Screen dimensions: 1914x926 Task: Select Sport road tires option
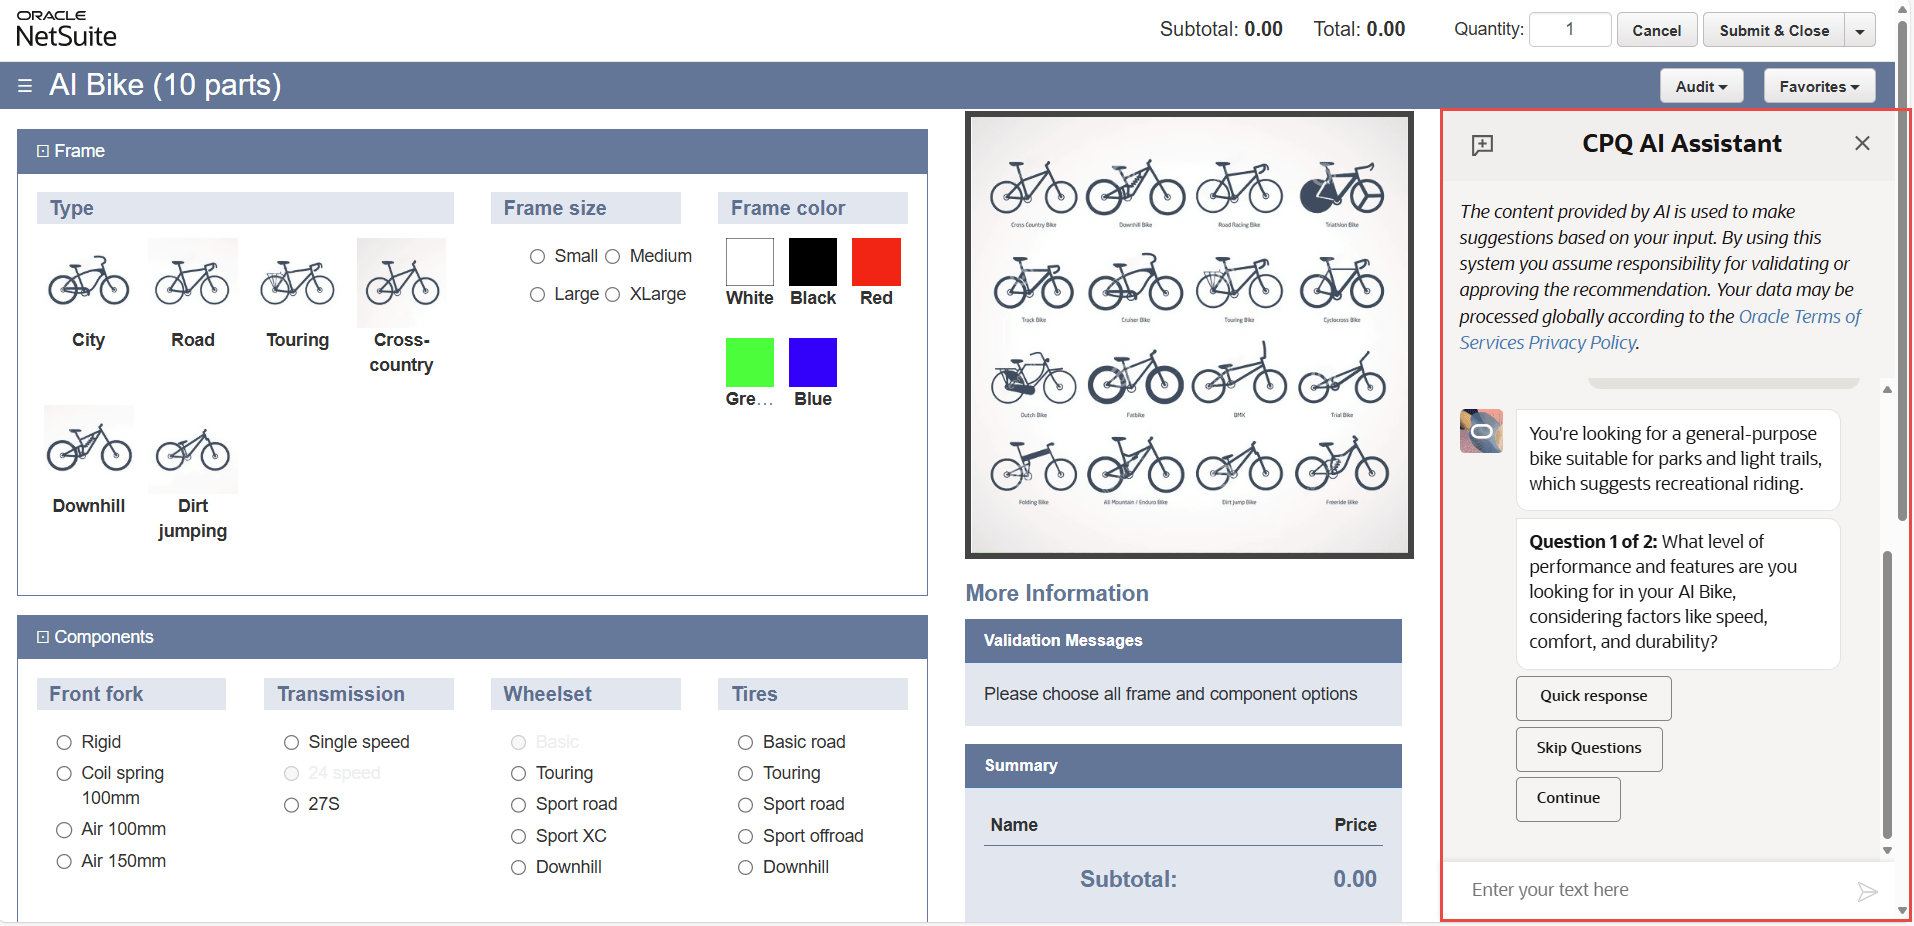tap(745, 805)
